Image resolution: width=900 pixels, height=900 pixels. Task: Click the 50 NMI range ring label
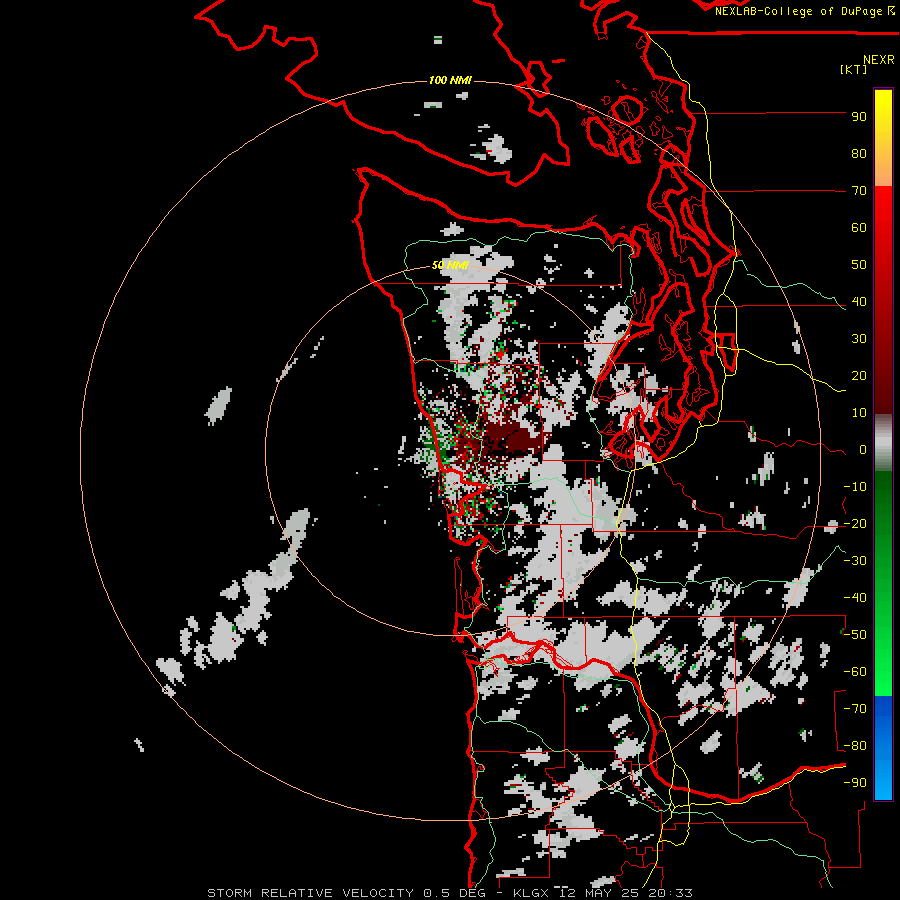tap(450, 265)
